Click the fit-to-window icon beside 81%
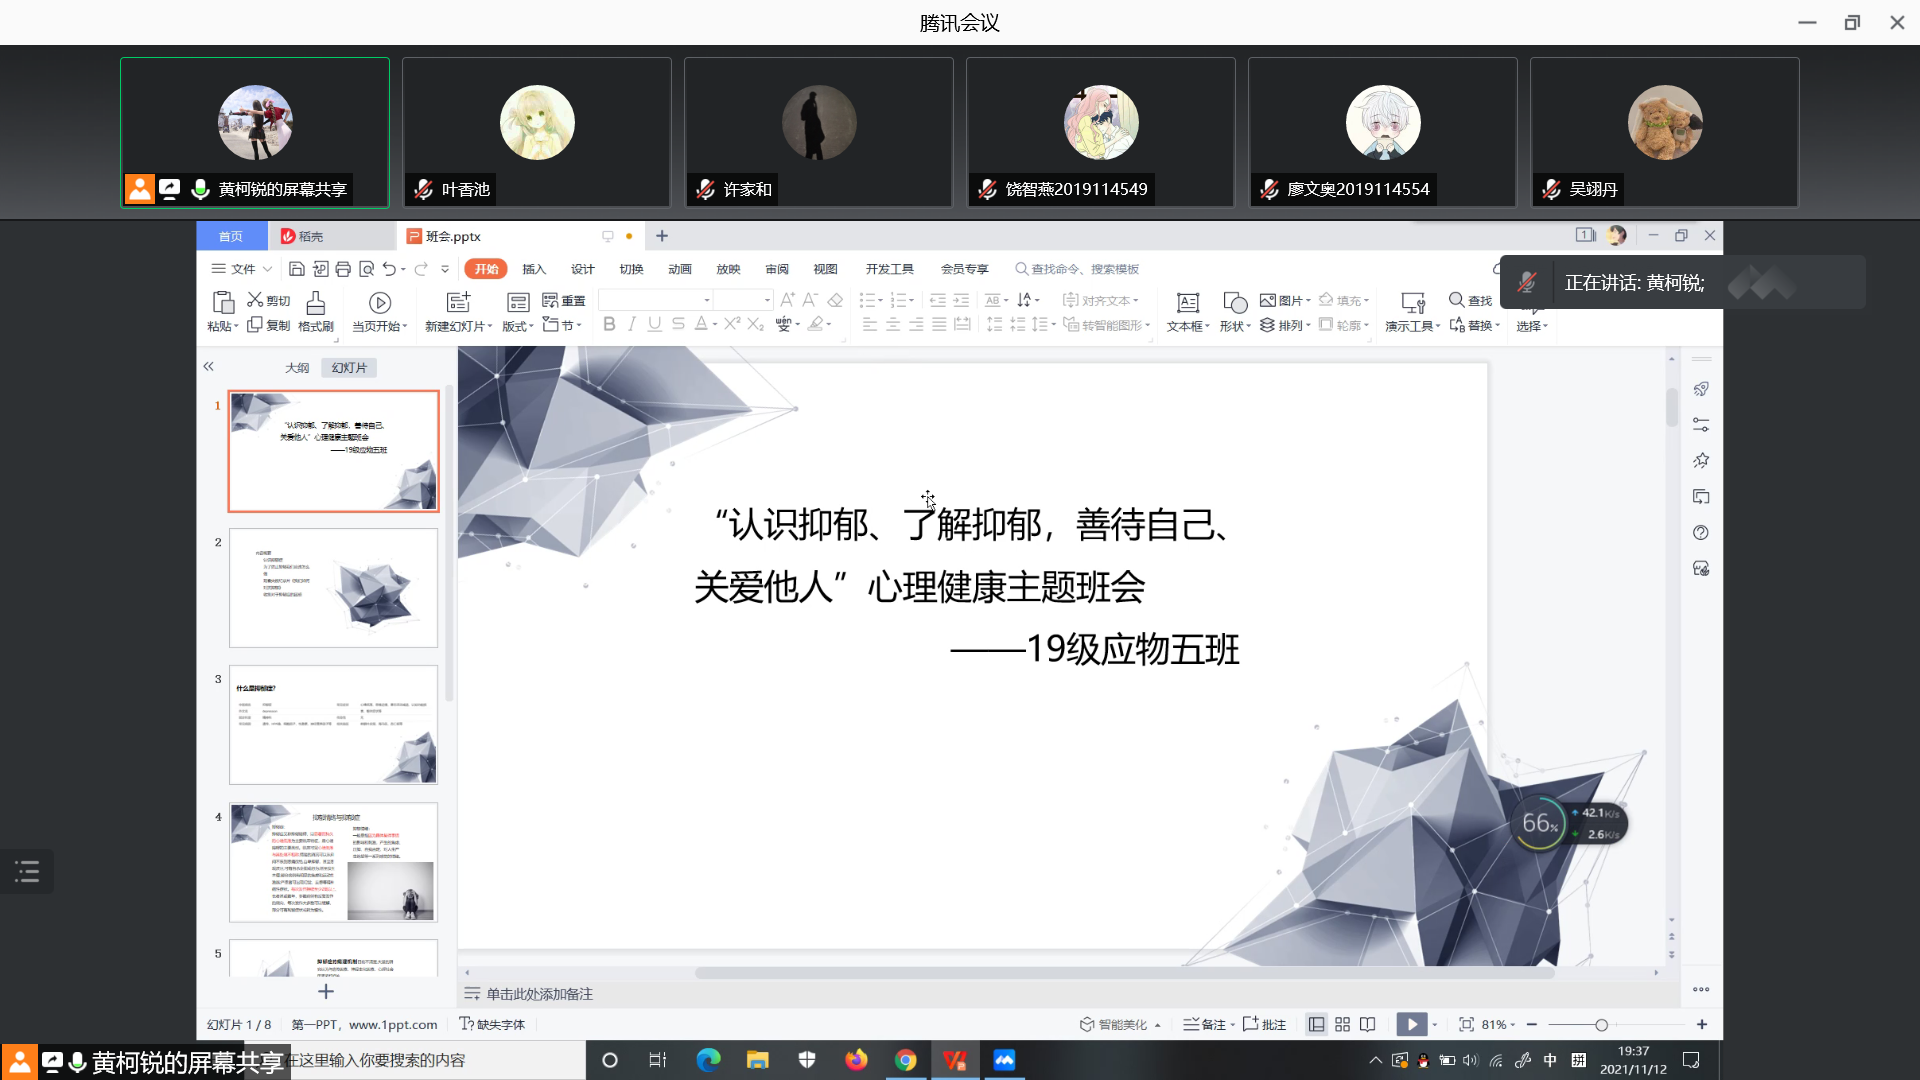 coord(1466,1024)
